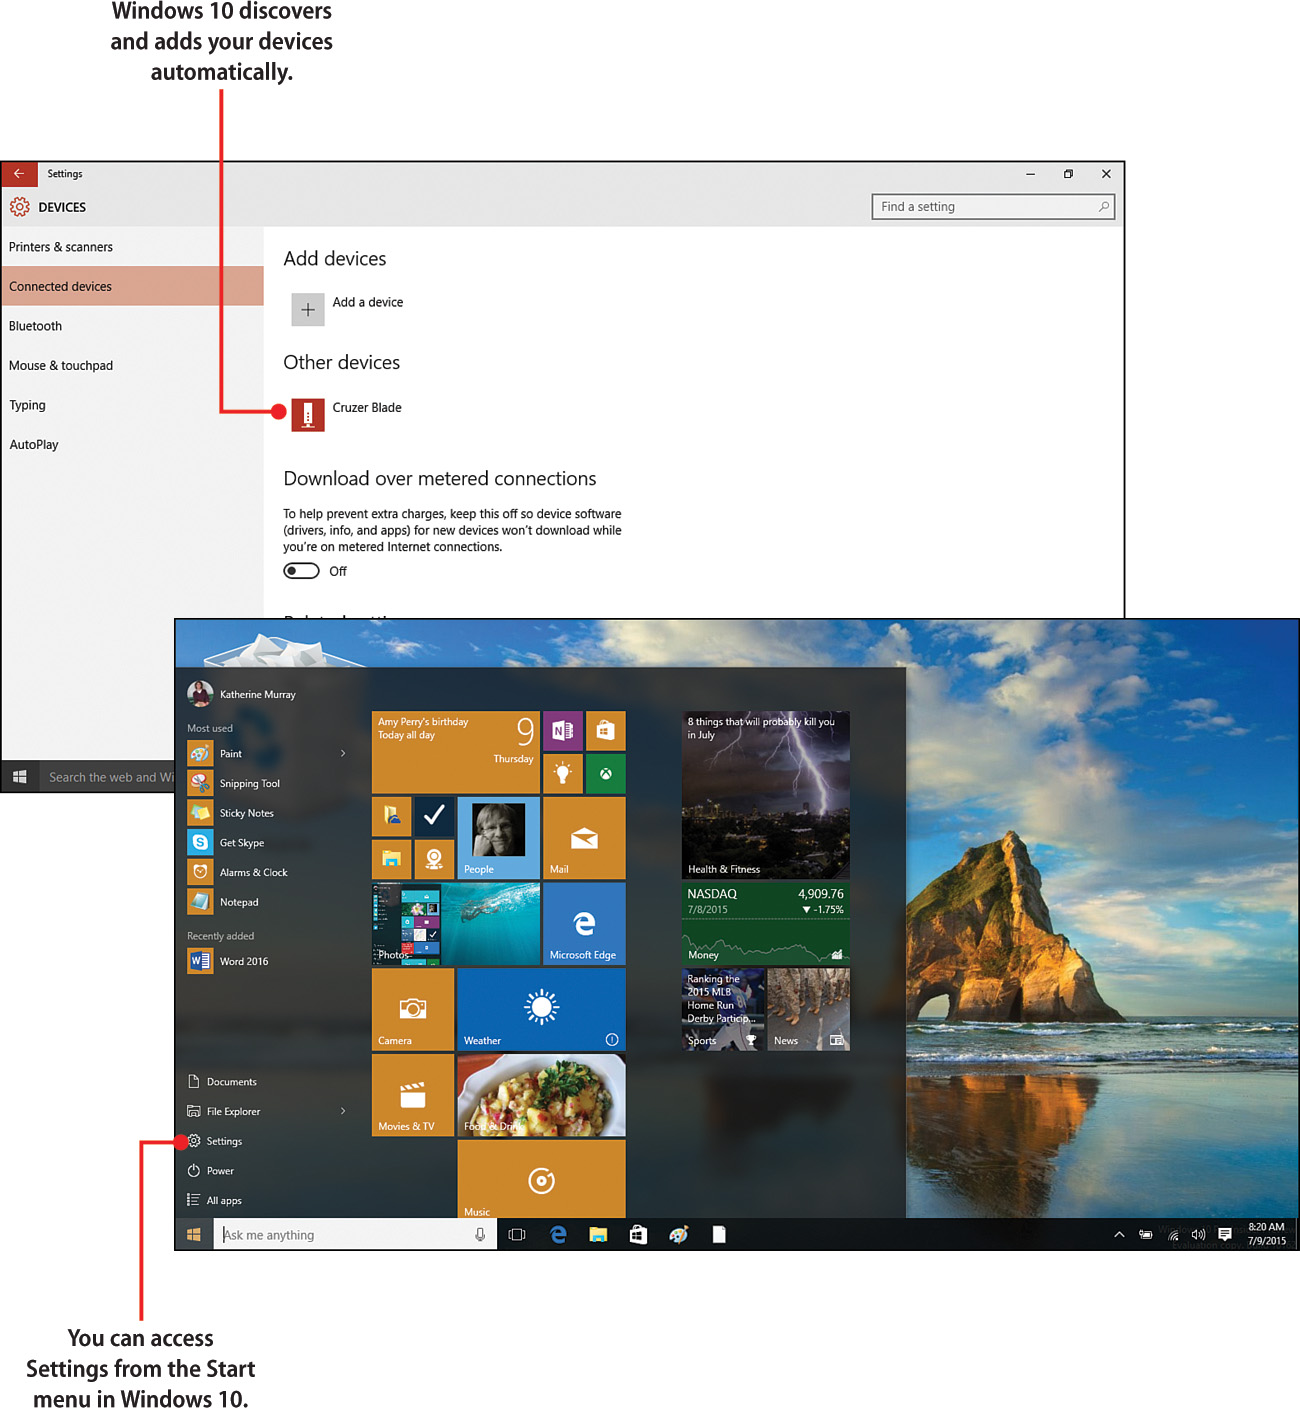Click the volume icon in the system tray

(1198, 1235)
